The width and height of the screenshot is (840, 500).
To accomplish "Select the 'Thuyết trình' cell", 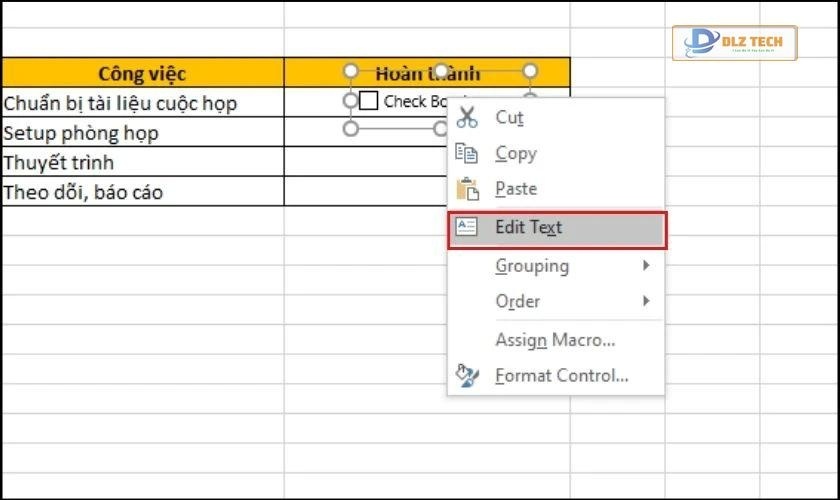I will pyautogui.click(x=142, y=162).
